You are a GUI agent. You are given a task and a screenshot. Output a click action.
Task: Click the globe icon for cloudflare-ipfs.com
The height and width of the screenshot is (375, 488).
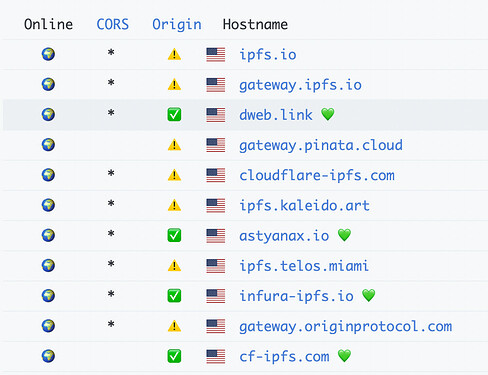pos(48,175)
